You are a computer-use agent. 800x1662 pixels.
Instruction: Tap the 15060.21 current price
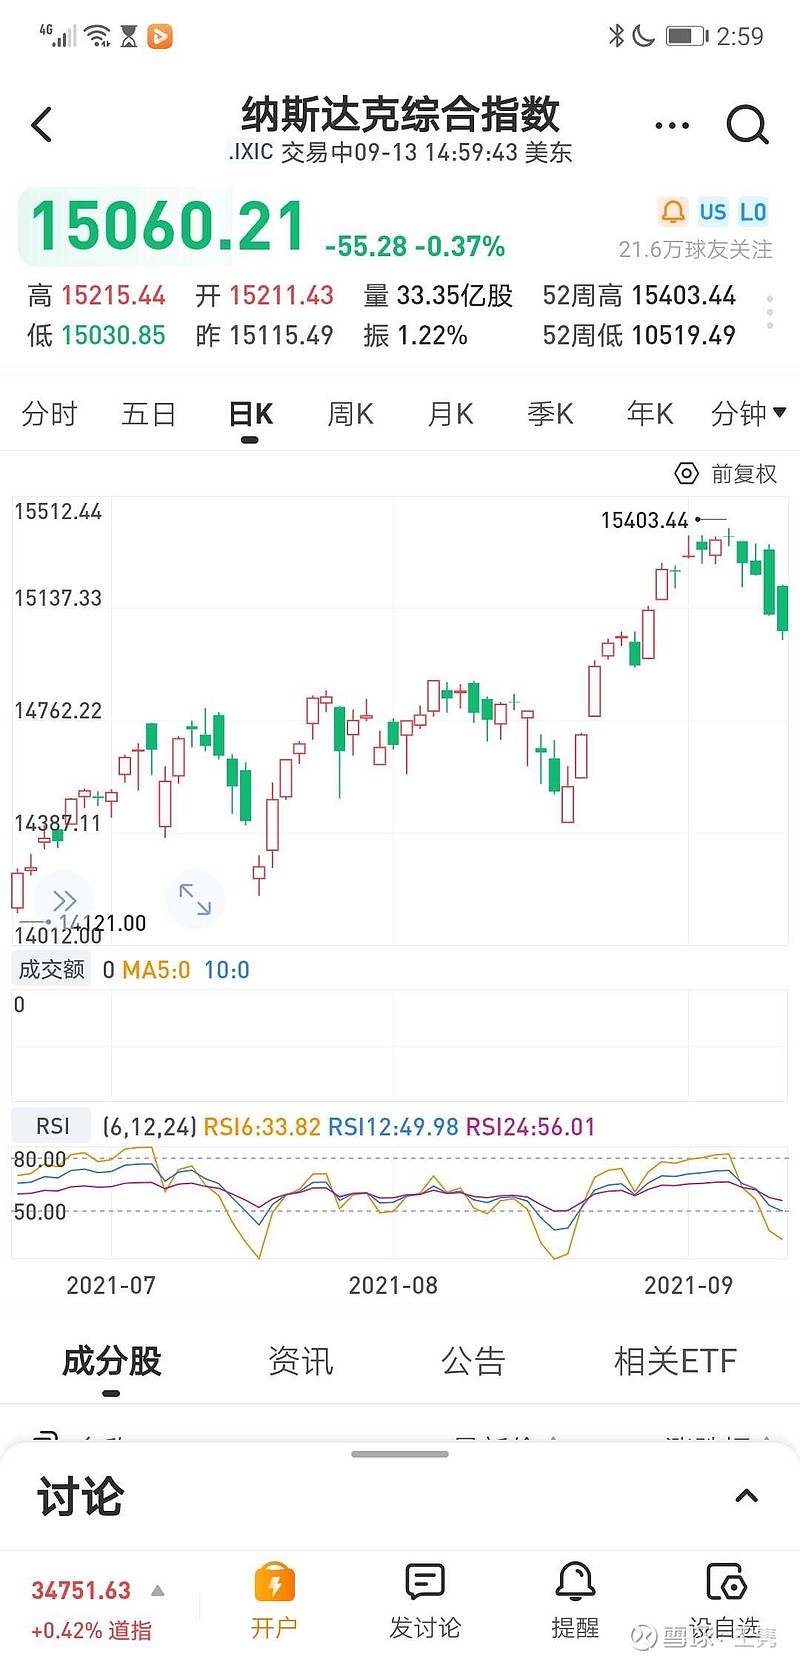pos(168,226)
